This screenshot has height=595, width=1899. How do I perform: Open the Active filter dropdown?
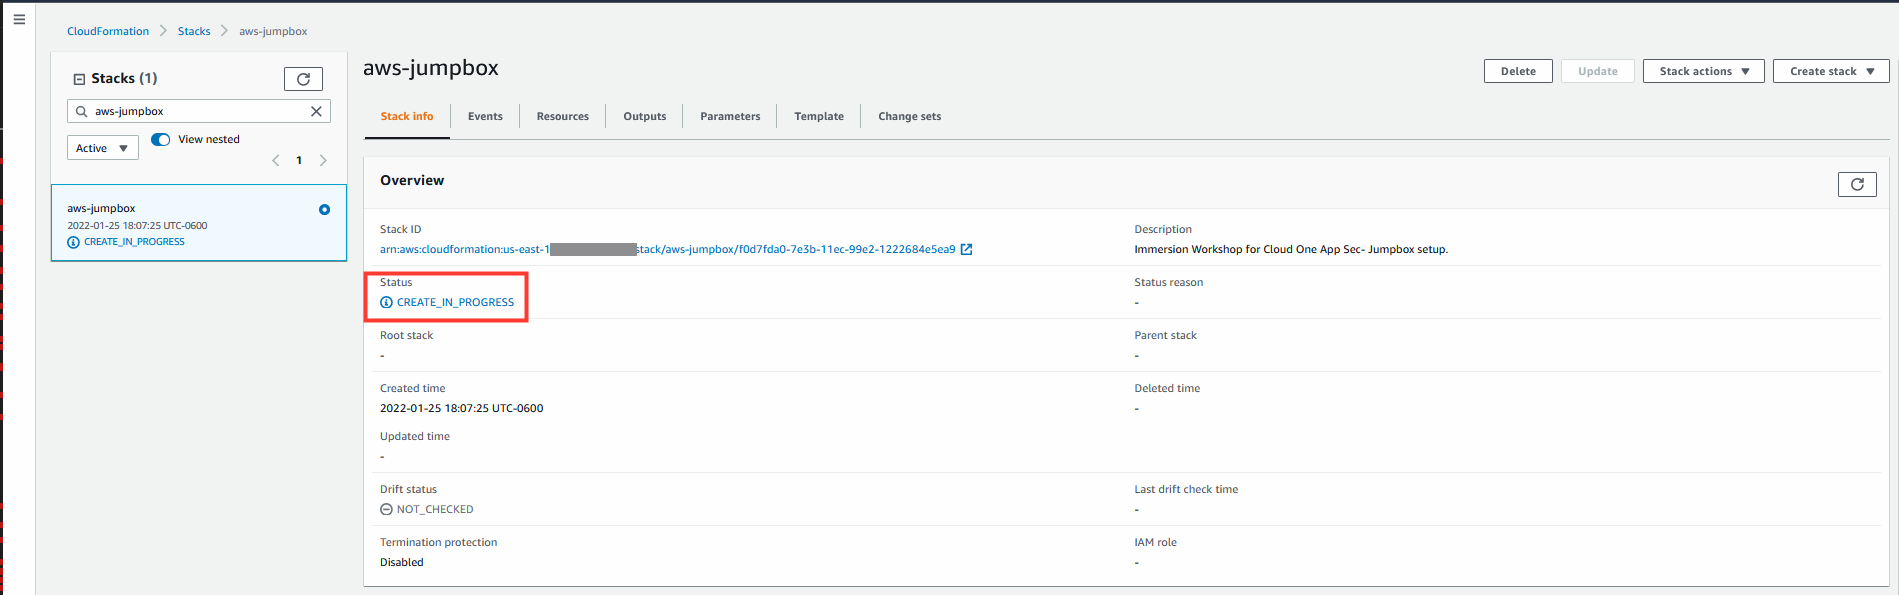click(x=103, y=148)
